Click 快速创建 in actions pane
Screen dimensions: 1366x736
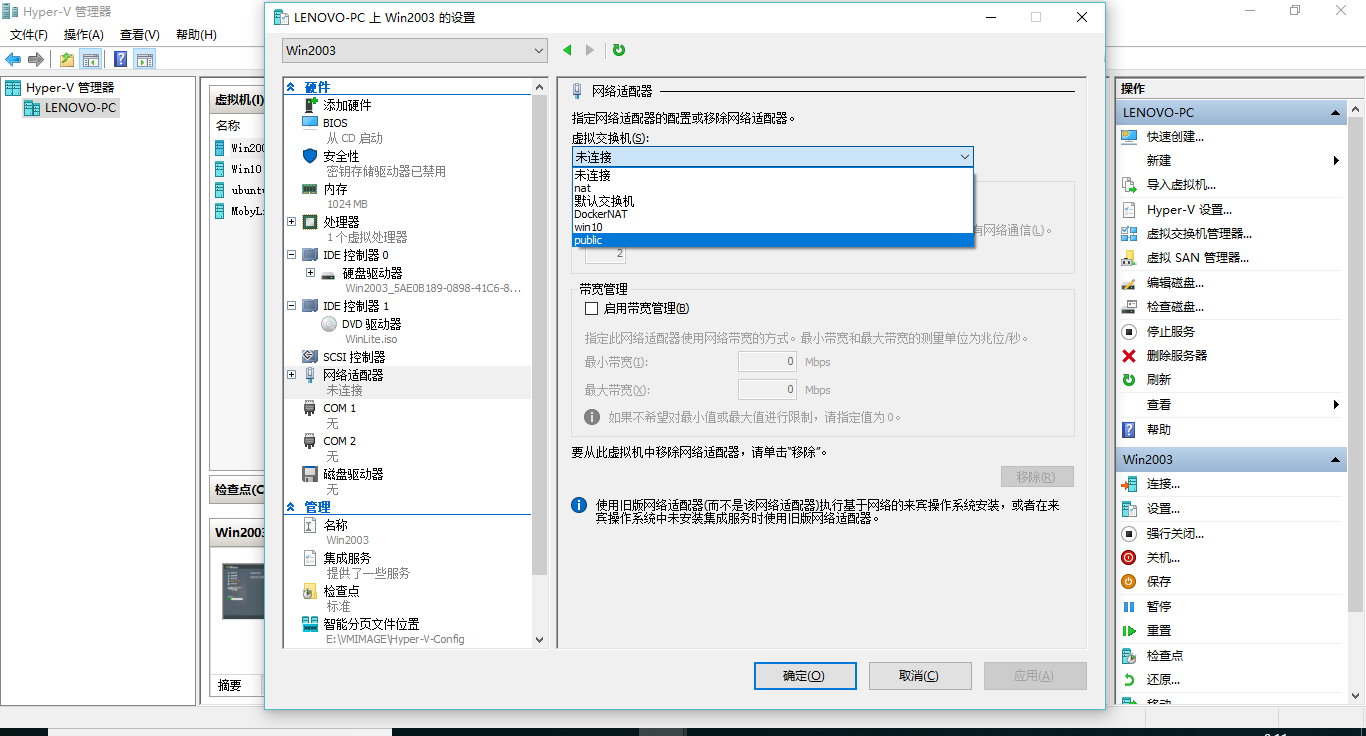tap(1176, 137)
